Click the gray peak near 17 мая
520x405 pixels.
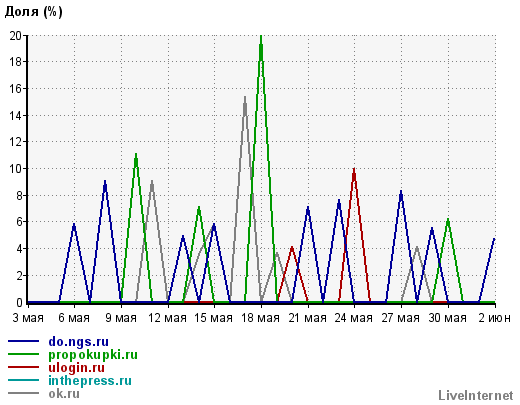[245, 99]
